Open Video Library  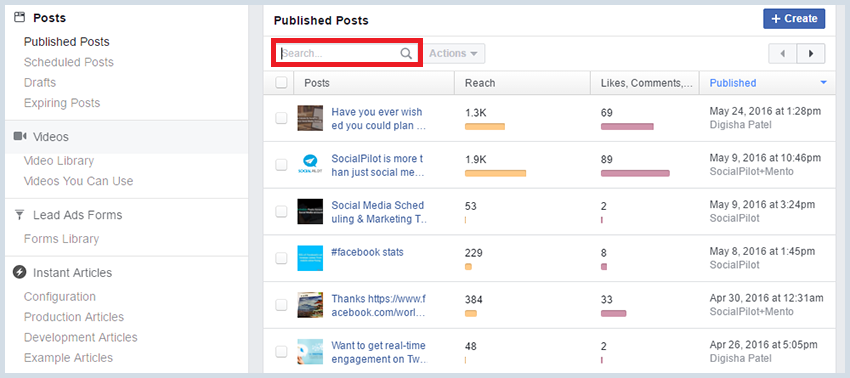point(59,161)
